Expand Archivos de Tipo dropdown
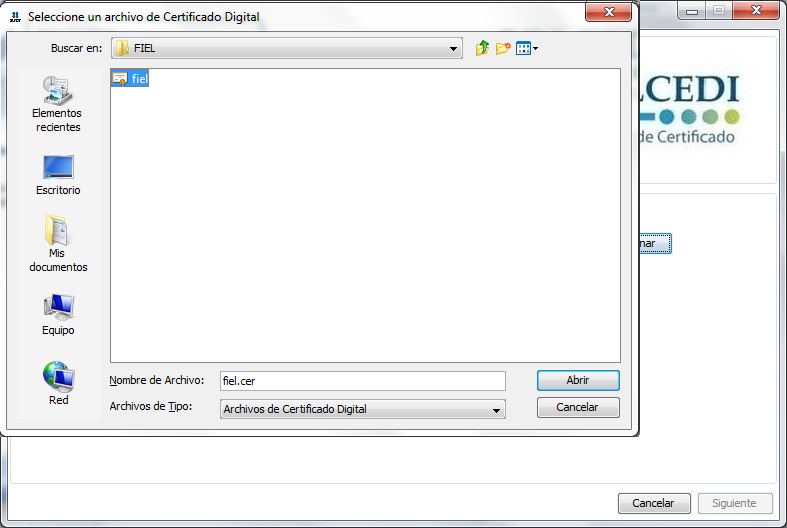The width and height of the screenshot is (787, 528). point(496,410)
